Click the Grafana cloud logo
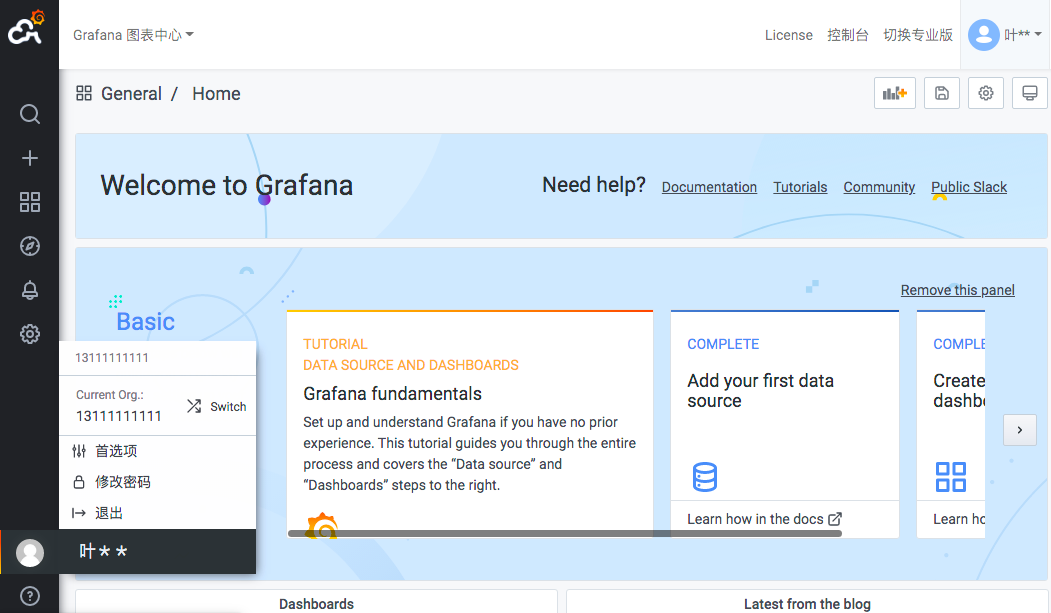 26,28
